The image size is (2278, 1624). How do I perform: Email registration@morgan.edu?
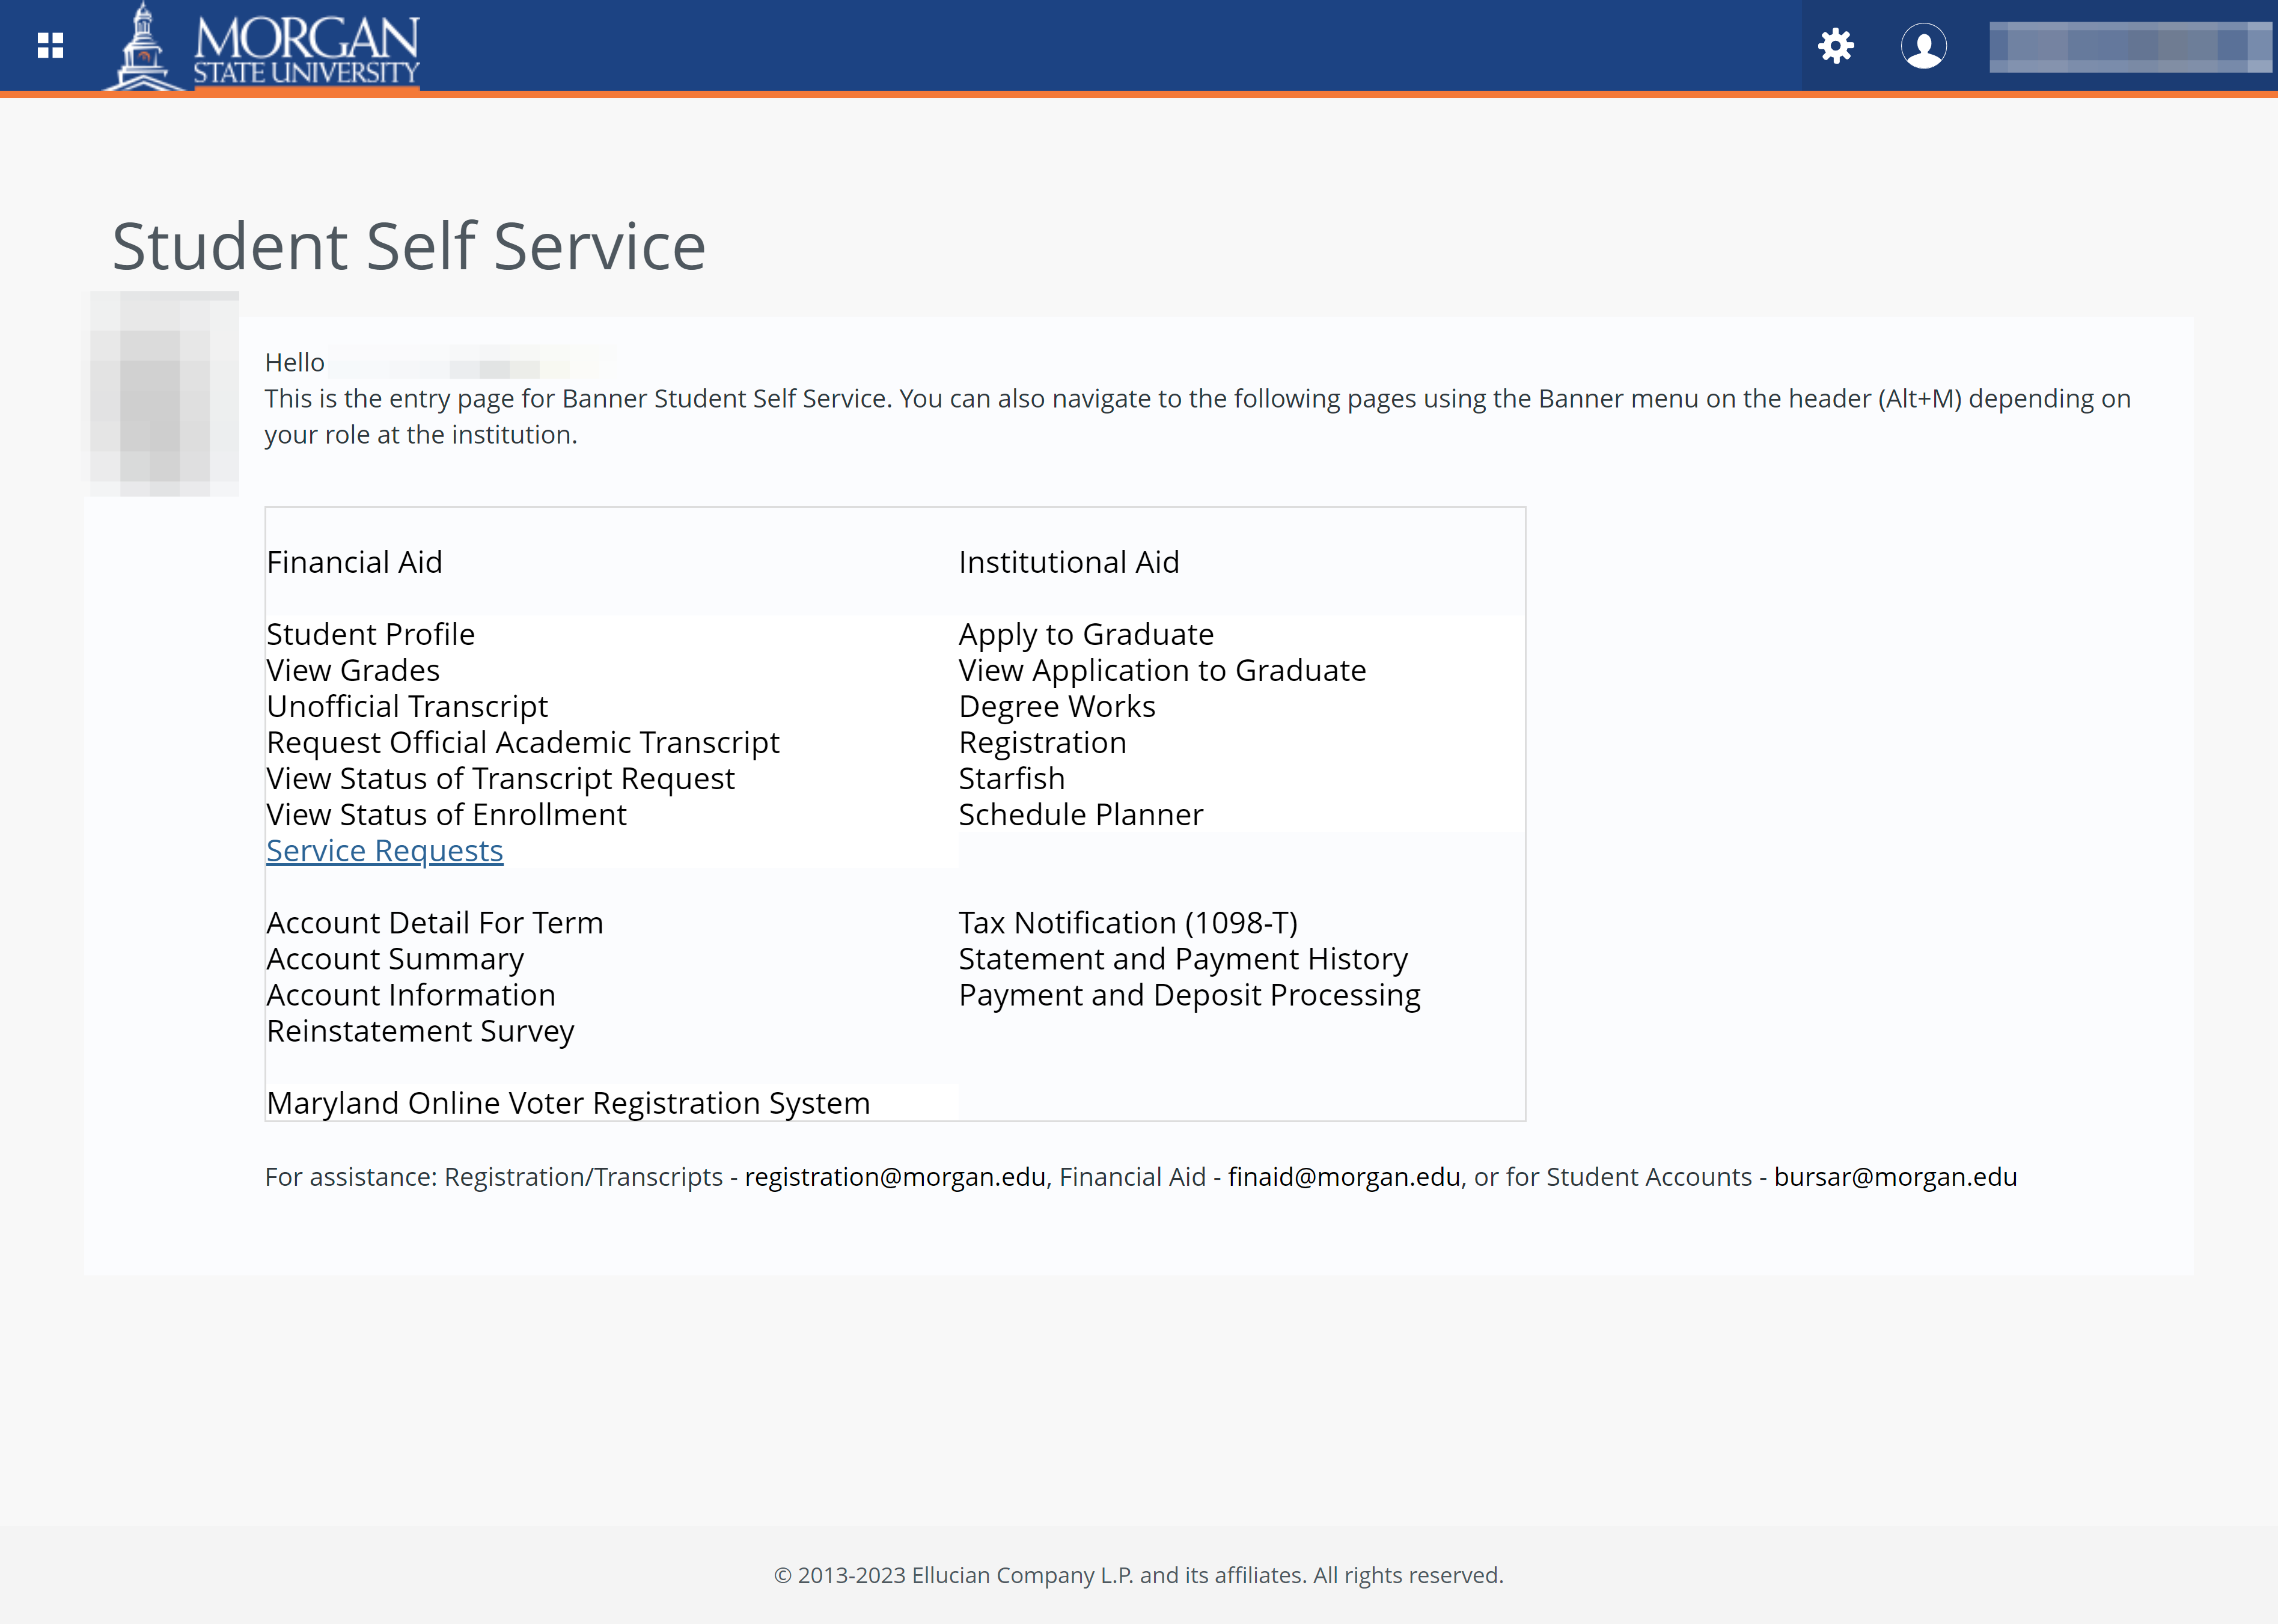pyautogui.click(x=895, y=1177)
